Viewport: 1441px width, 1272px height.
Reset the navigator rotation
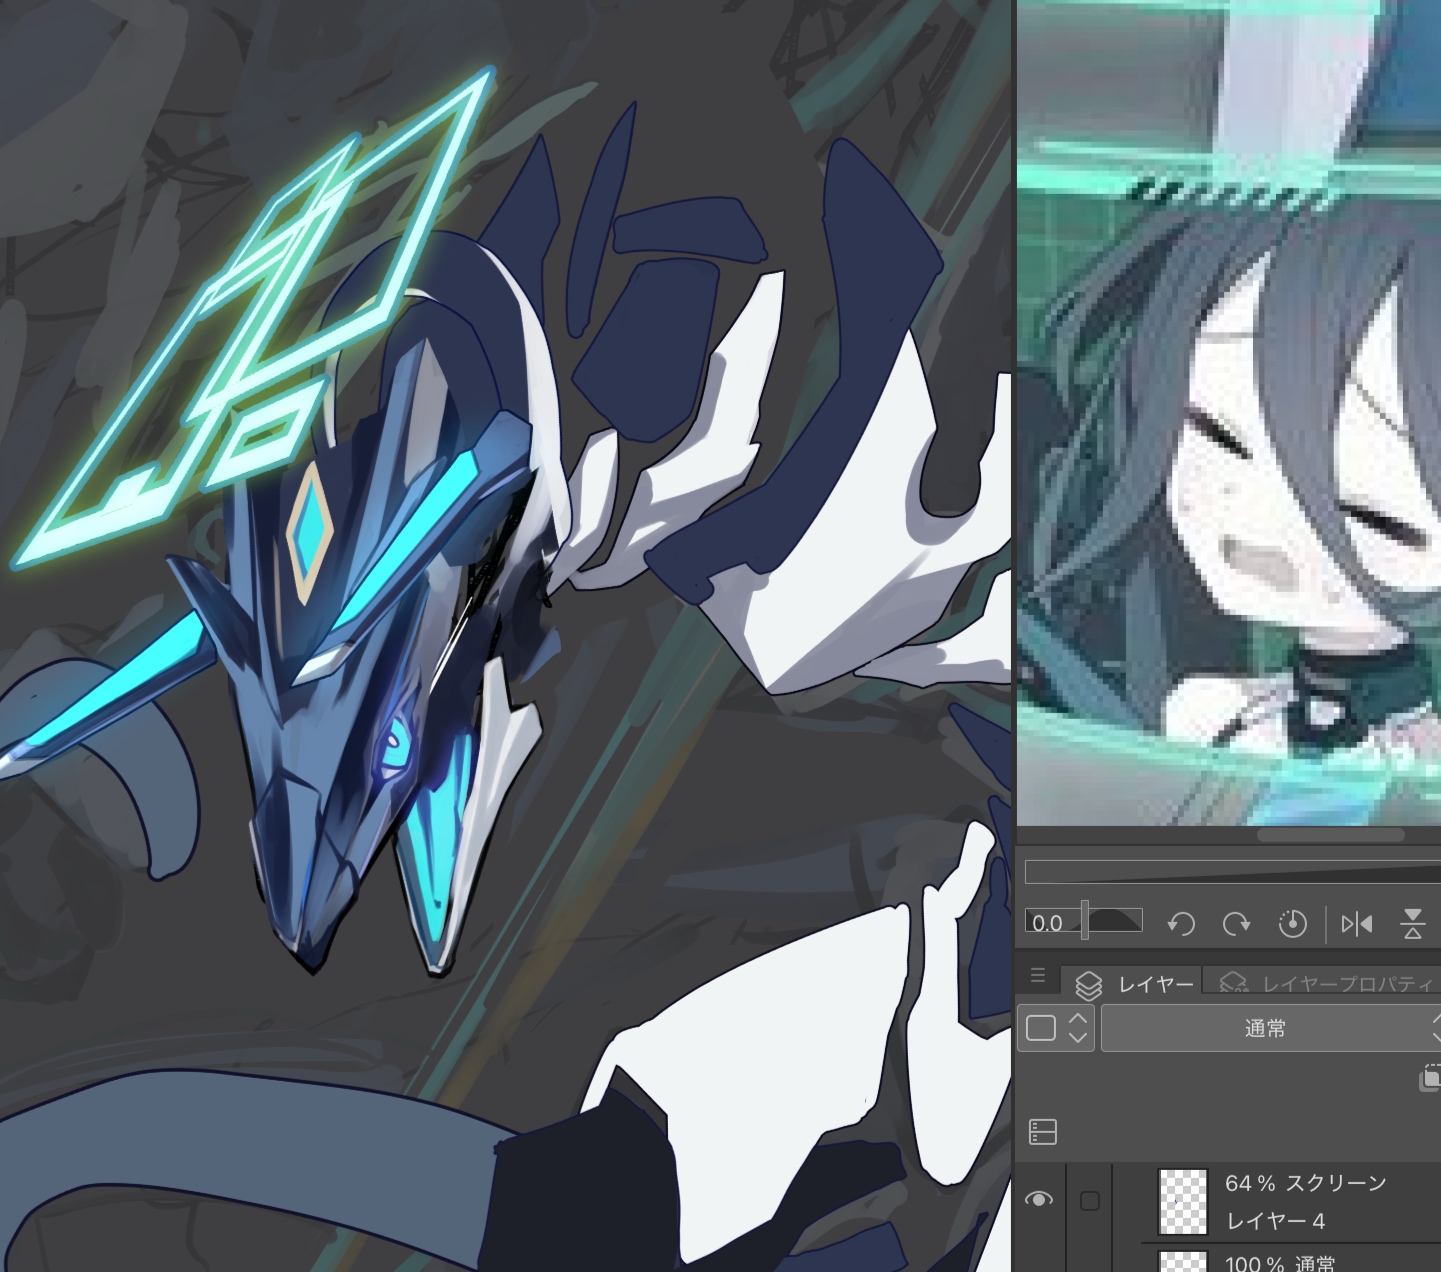(1292, 924)
